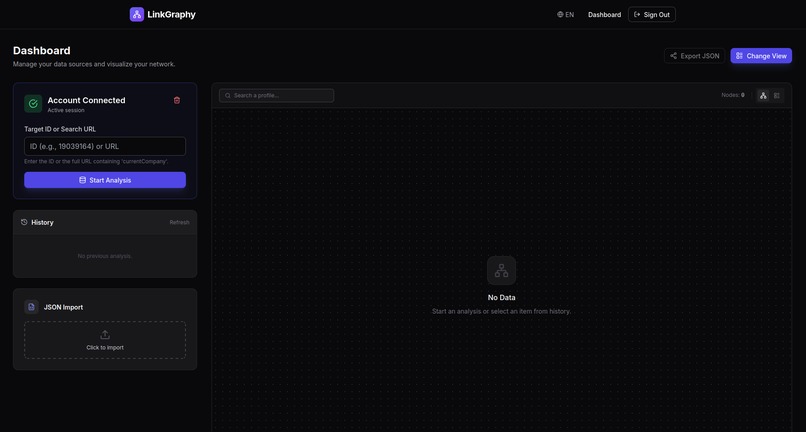806x432 pixels.
Task: Click the 'Click to import' text
Action: (105, 348)
